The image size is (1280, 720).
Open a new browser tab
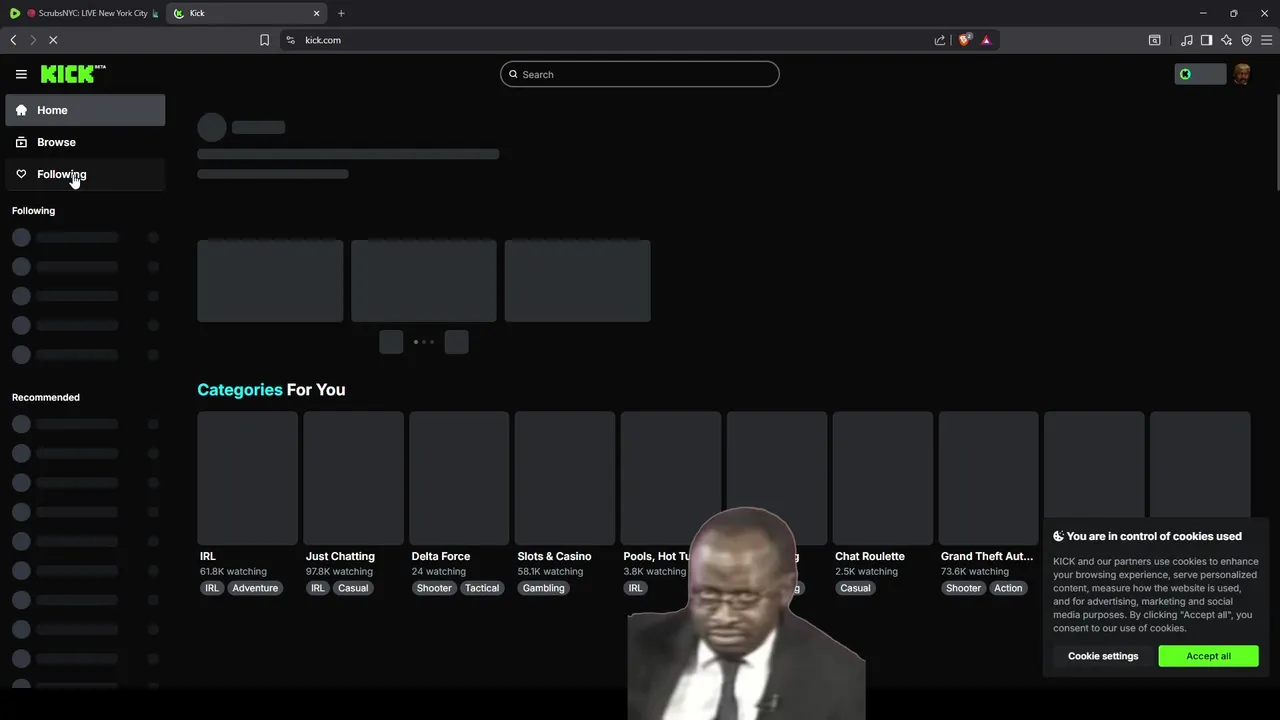(x=341, y=13)
